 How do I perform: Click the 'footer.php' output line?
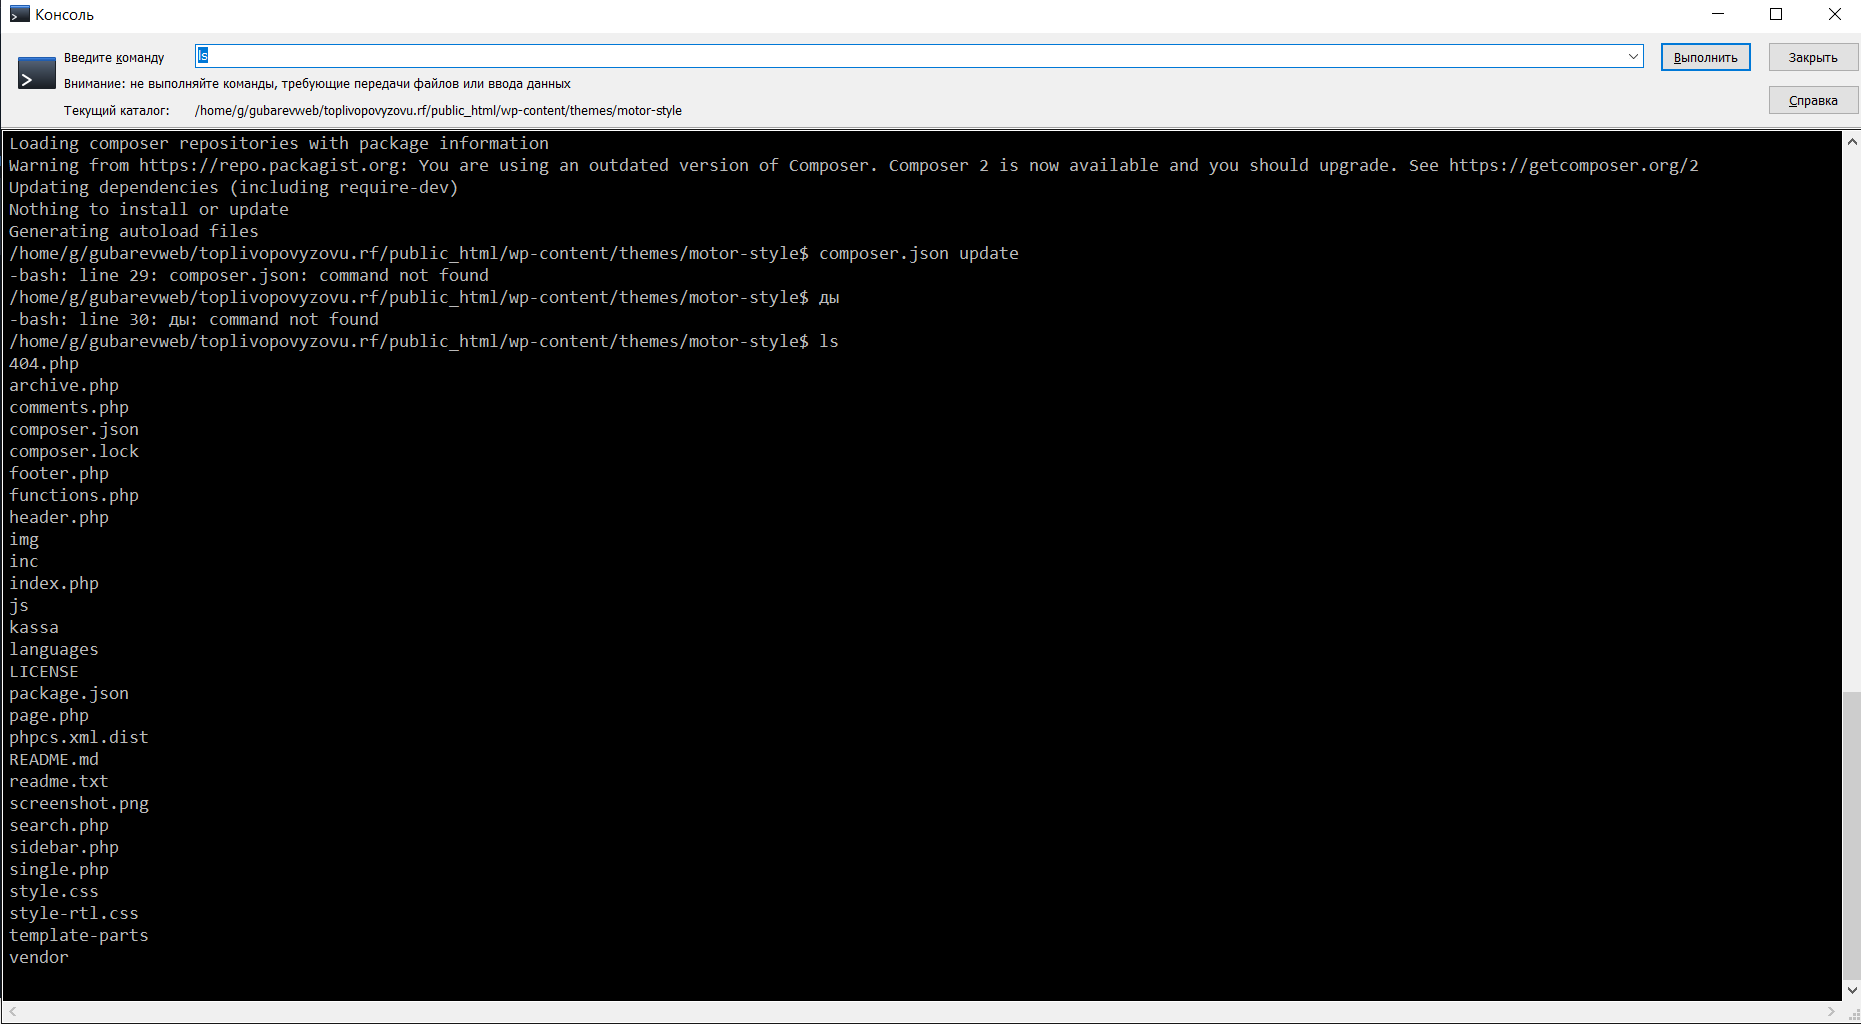coord(59,474)
